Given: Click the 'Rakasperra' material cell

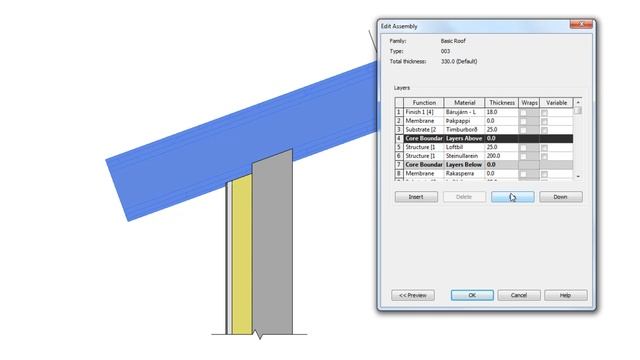Looking at the screenshot, I should point(464,173).
